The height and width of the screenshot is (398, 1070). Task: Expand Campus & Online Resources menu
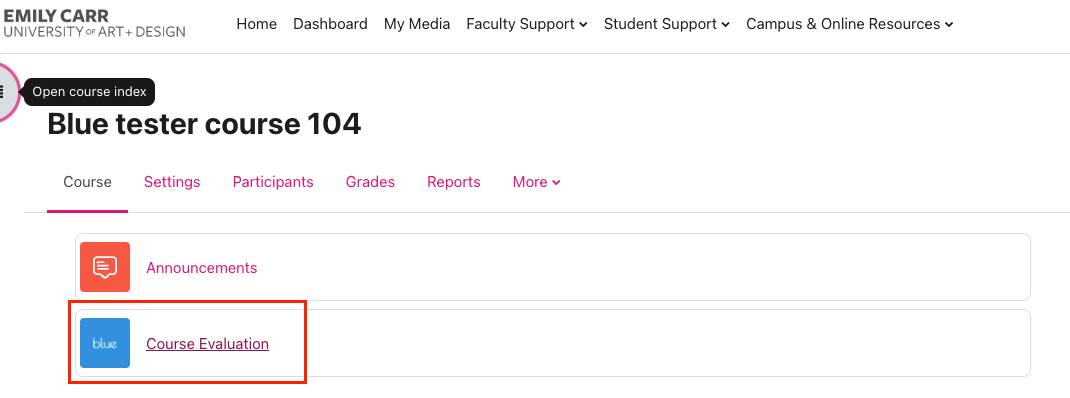click(x=850, y=24)
